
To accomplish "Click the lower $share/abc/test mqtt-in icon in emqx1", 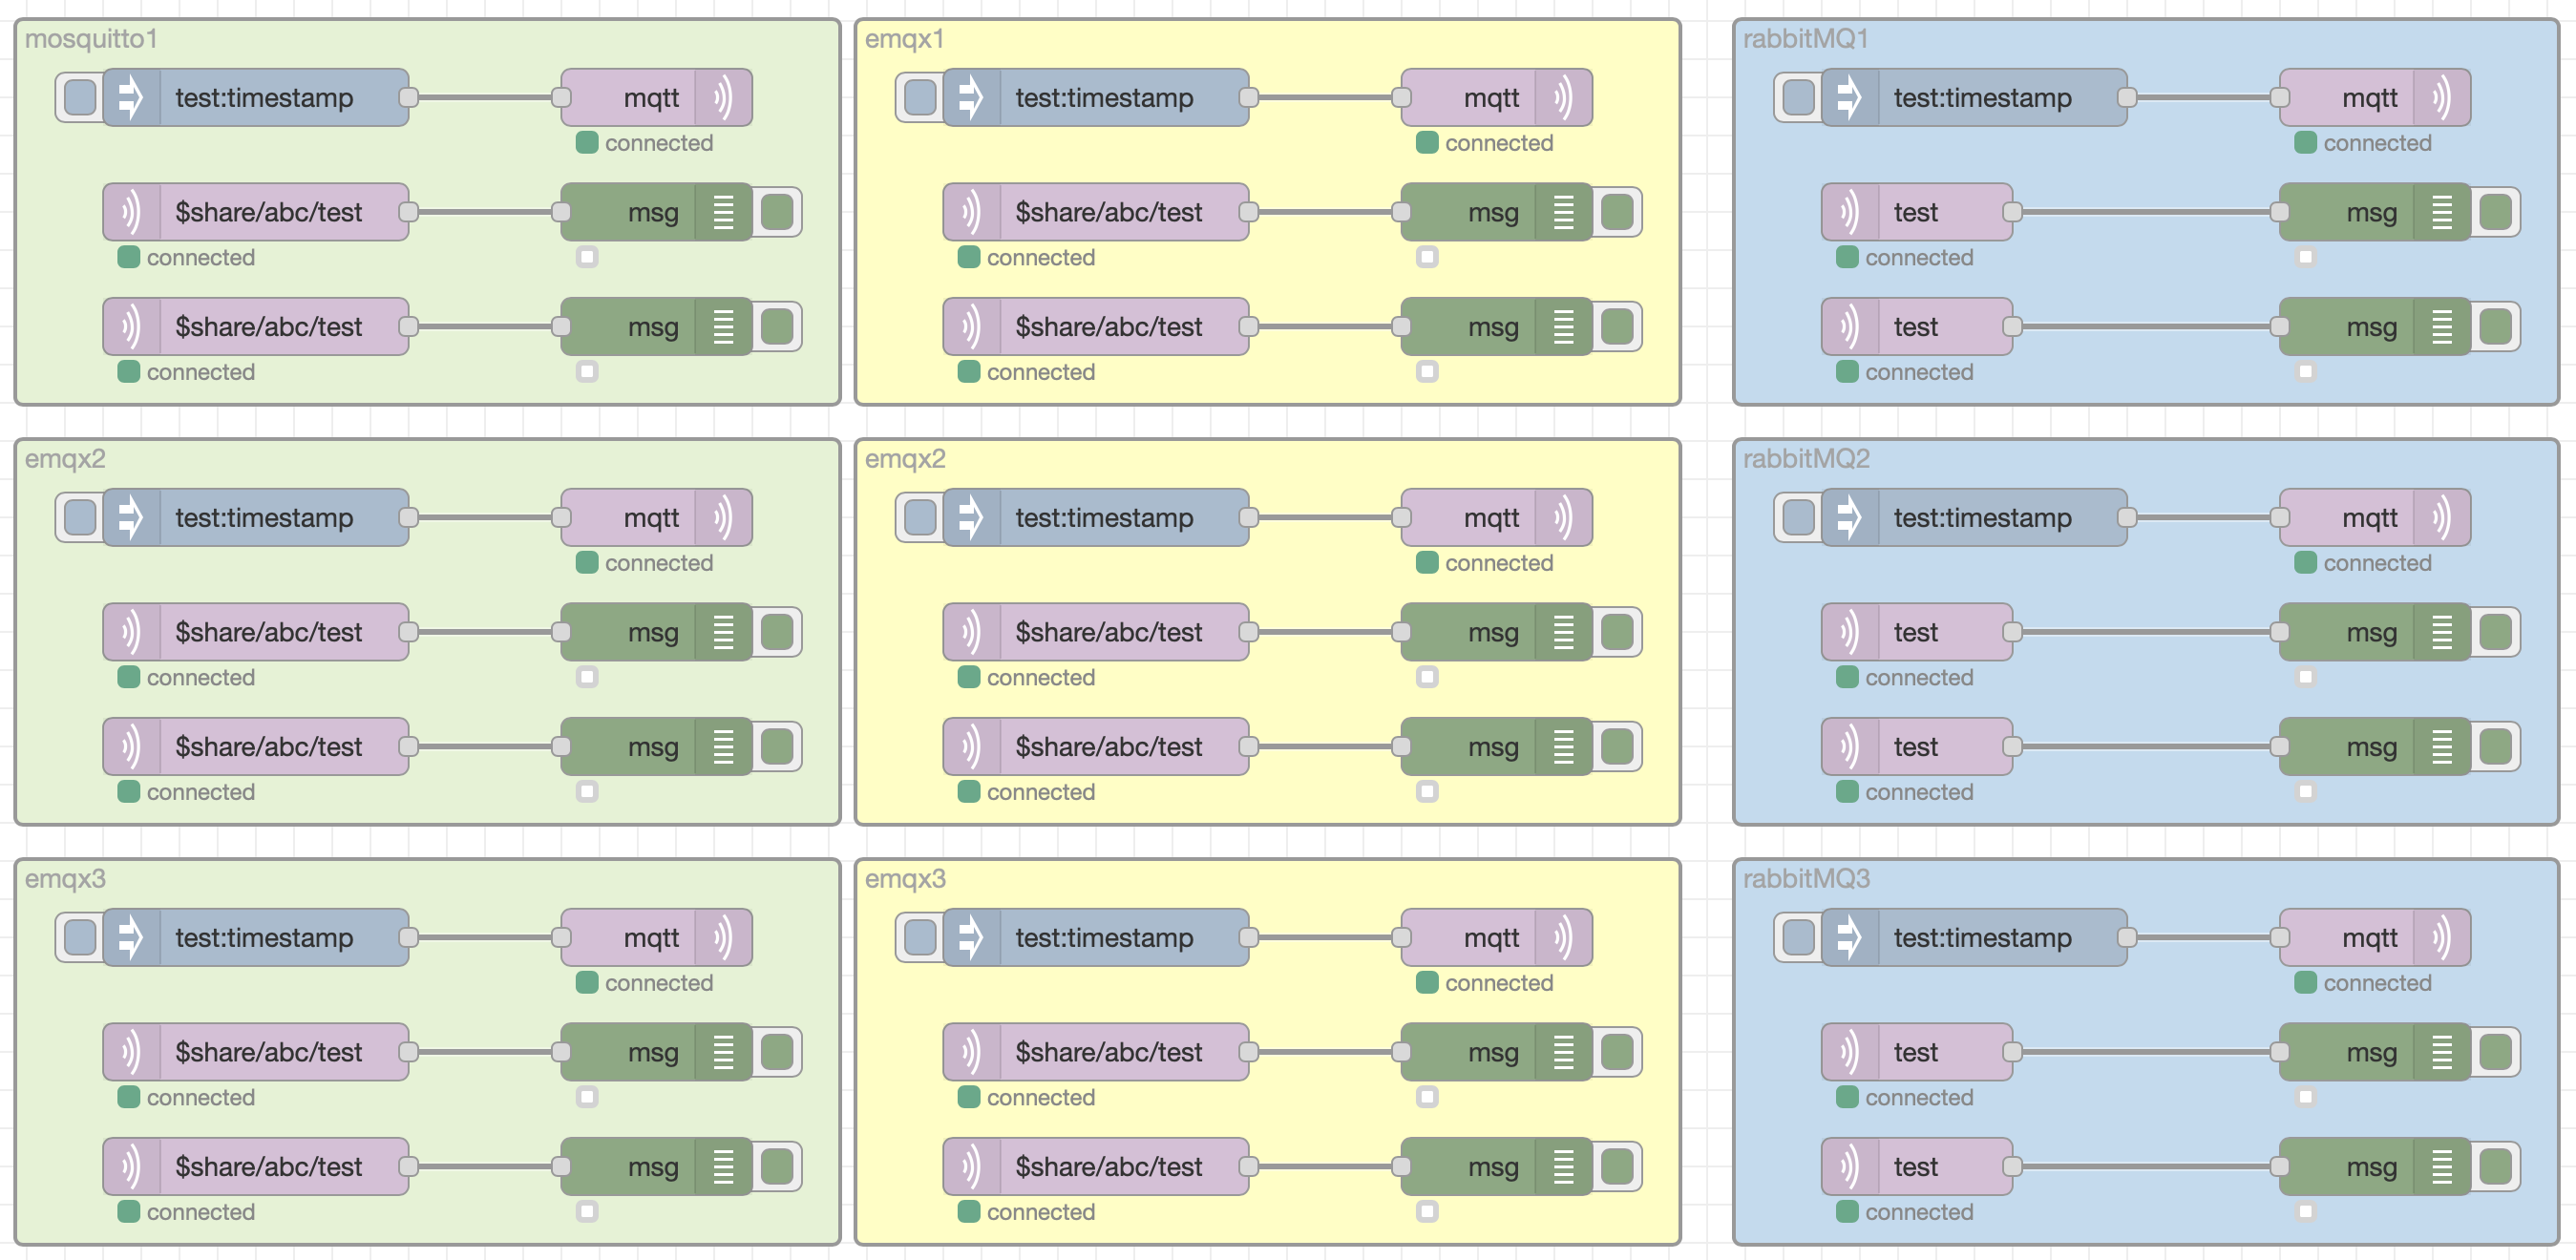I will (x=971, y=326).
